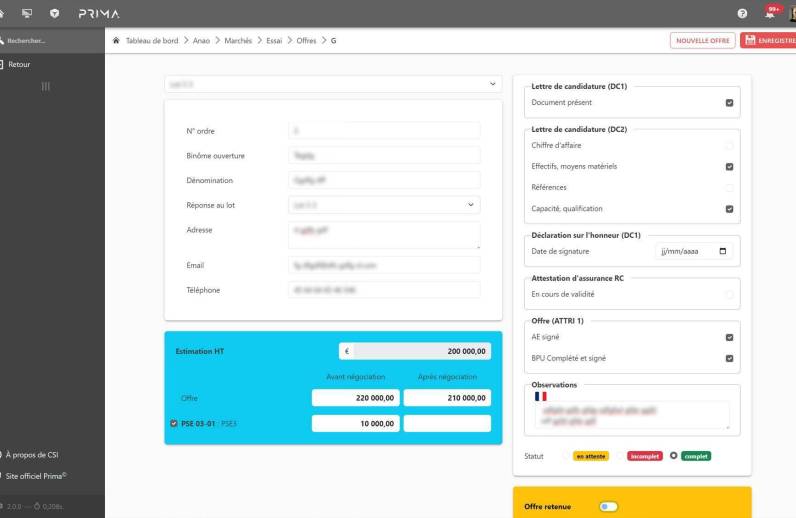Image resolution: width=796 pixels, height=518 pixels.
Task: Click the Offre Avant négociation amount field
Action: coord(357,398)
